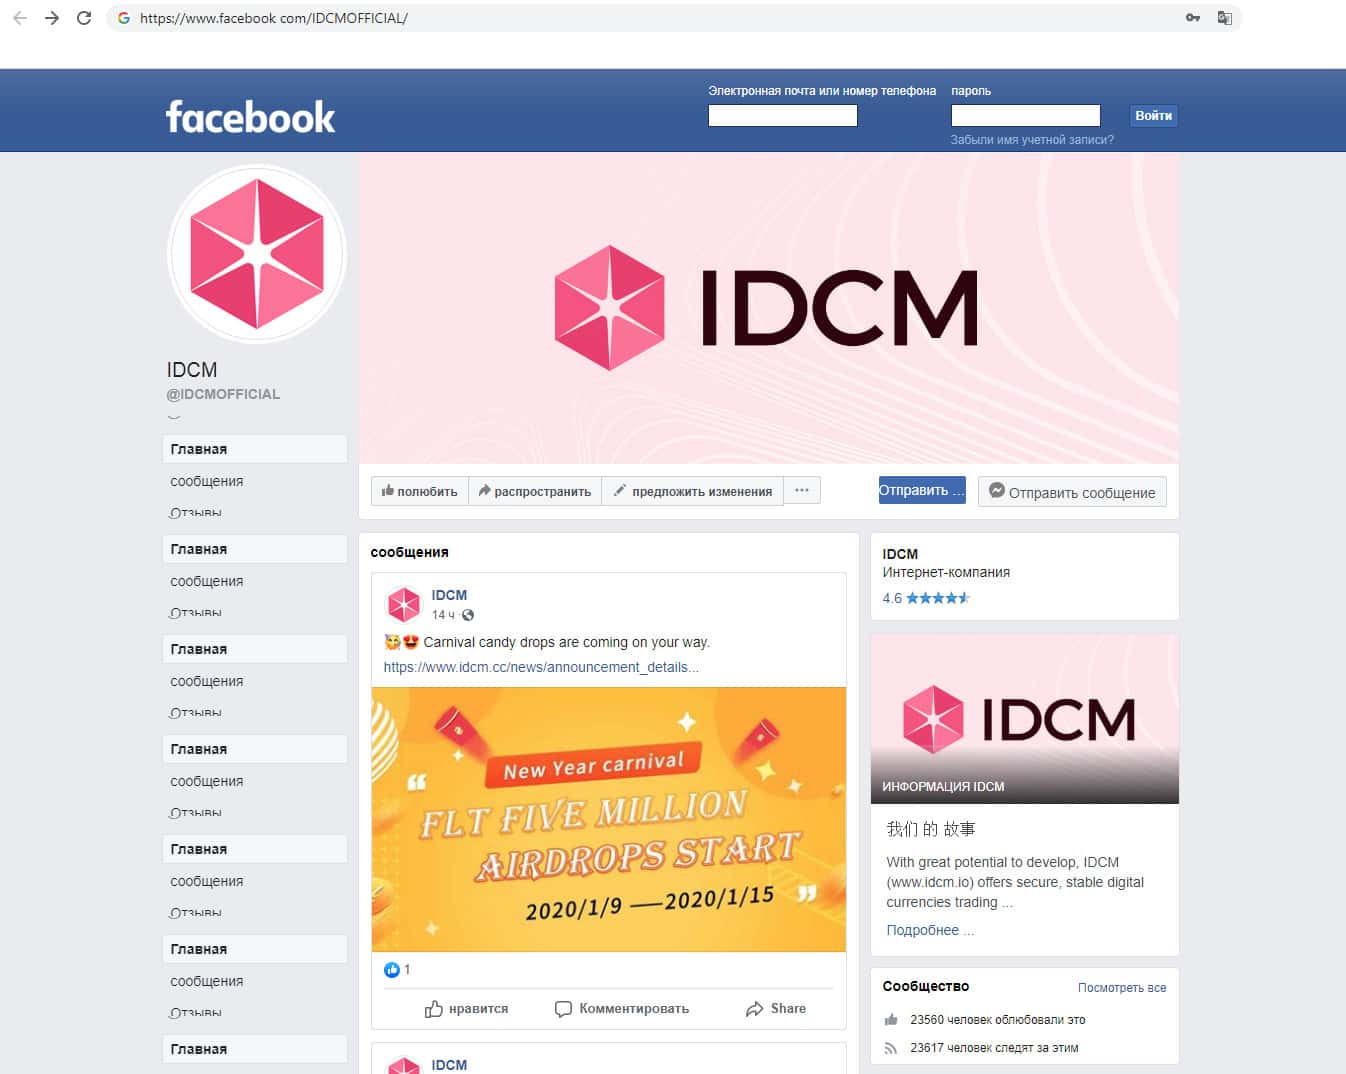Click the With great potential description text
The height and width of the screenshot is (1074, 1346).
(1015, 882)
